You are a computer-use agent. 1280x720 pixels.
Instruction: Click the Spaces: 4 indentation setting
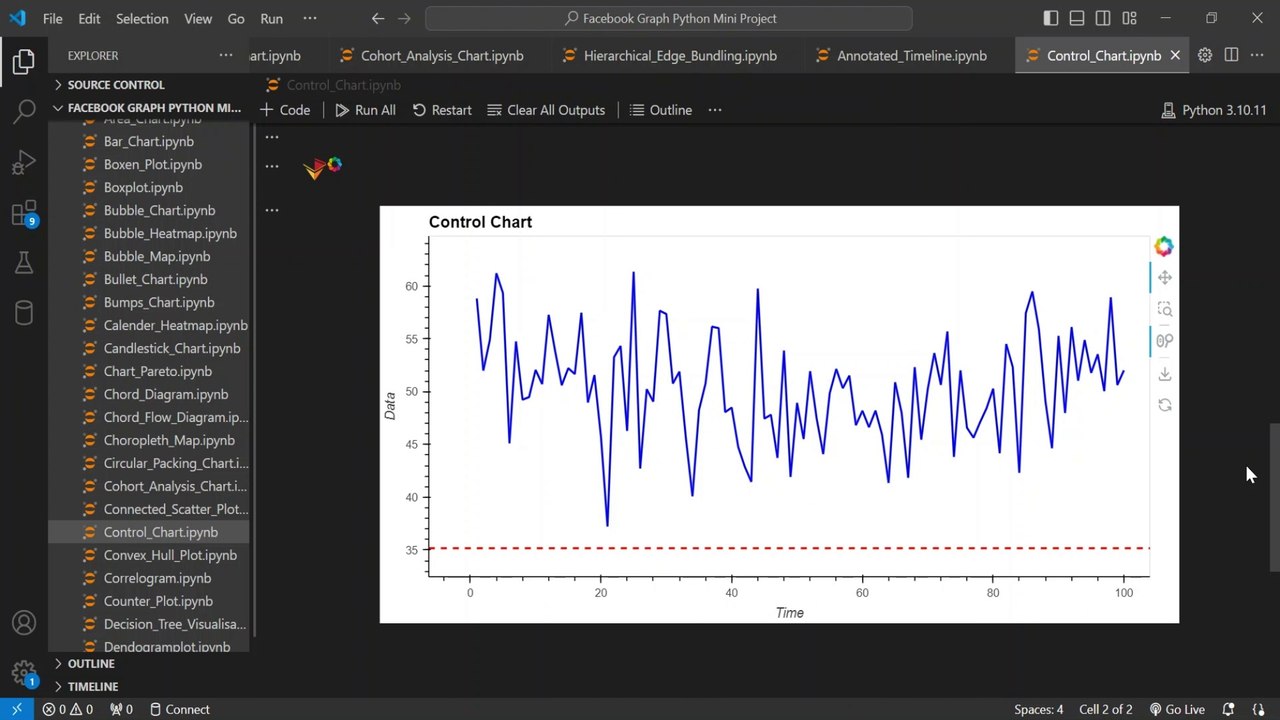click(1039, 709)
